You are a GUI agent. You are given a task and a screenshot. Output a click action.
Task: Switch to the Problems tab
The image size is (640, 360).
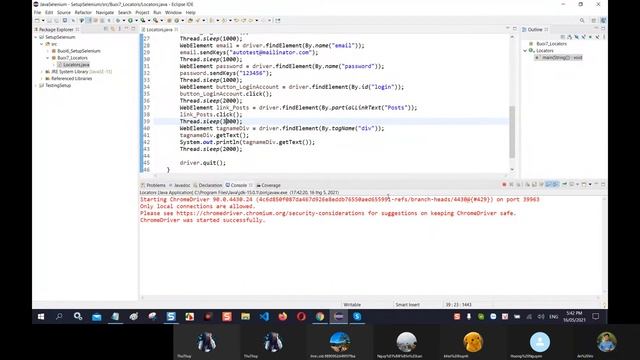pos(153,185)
